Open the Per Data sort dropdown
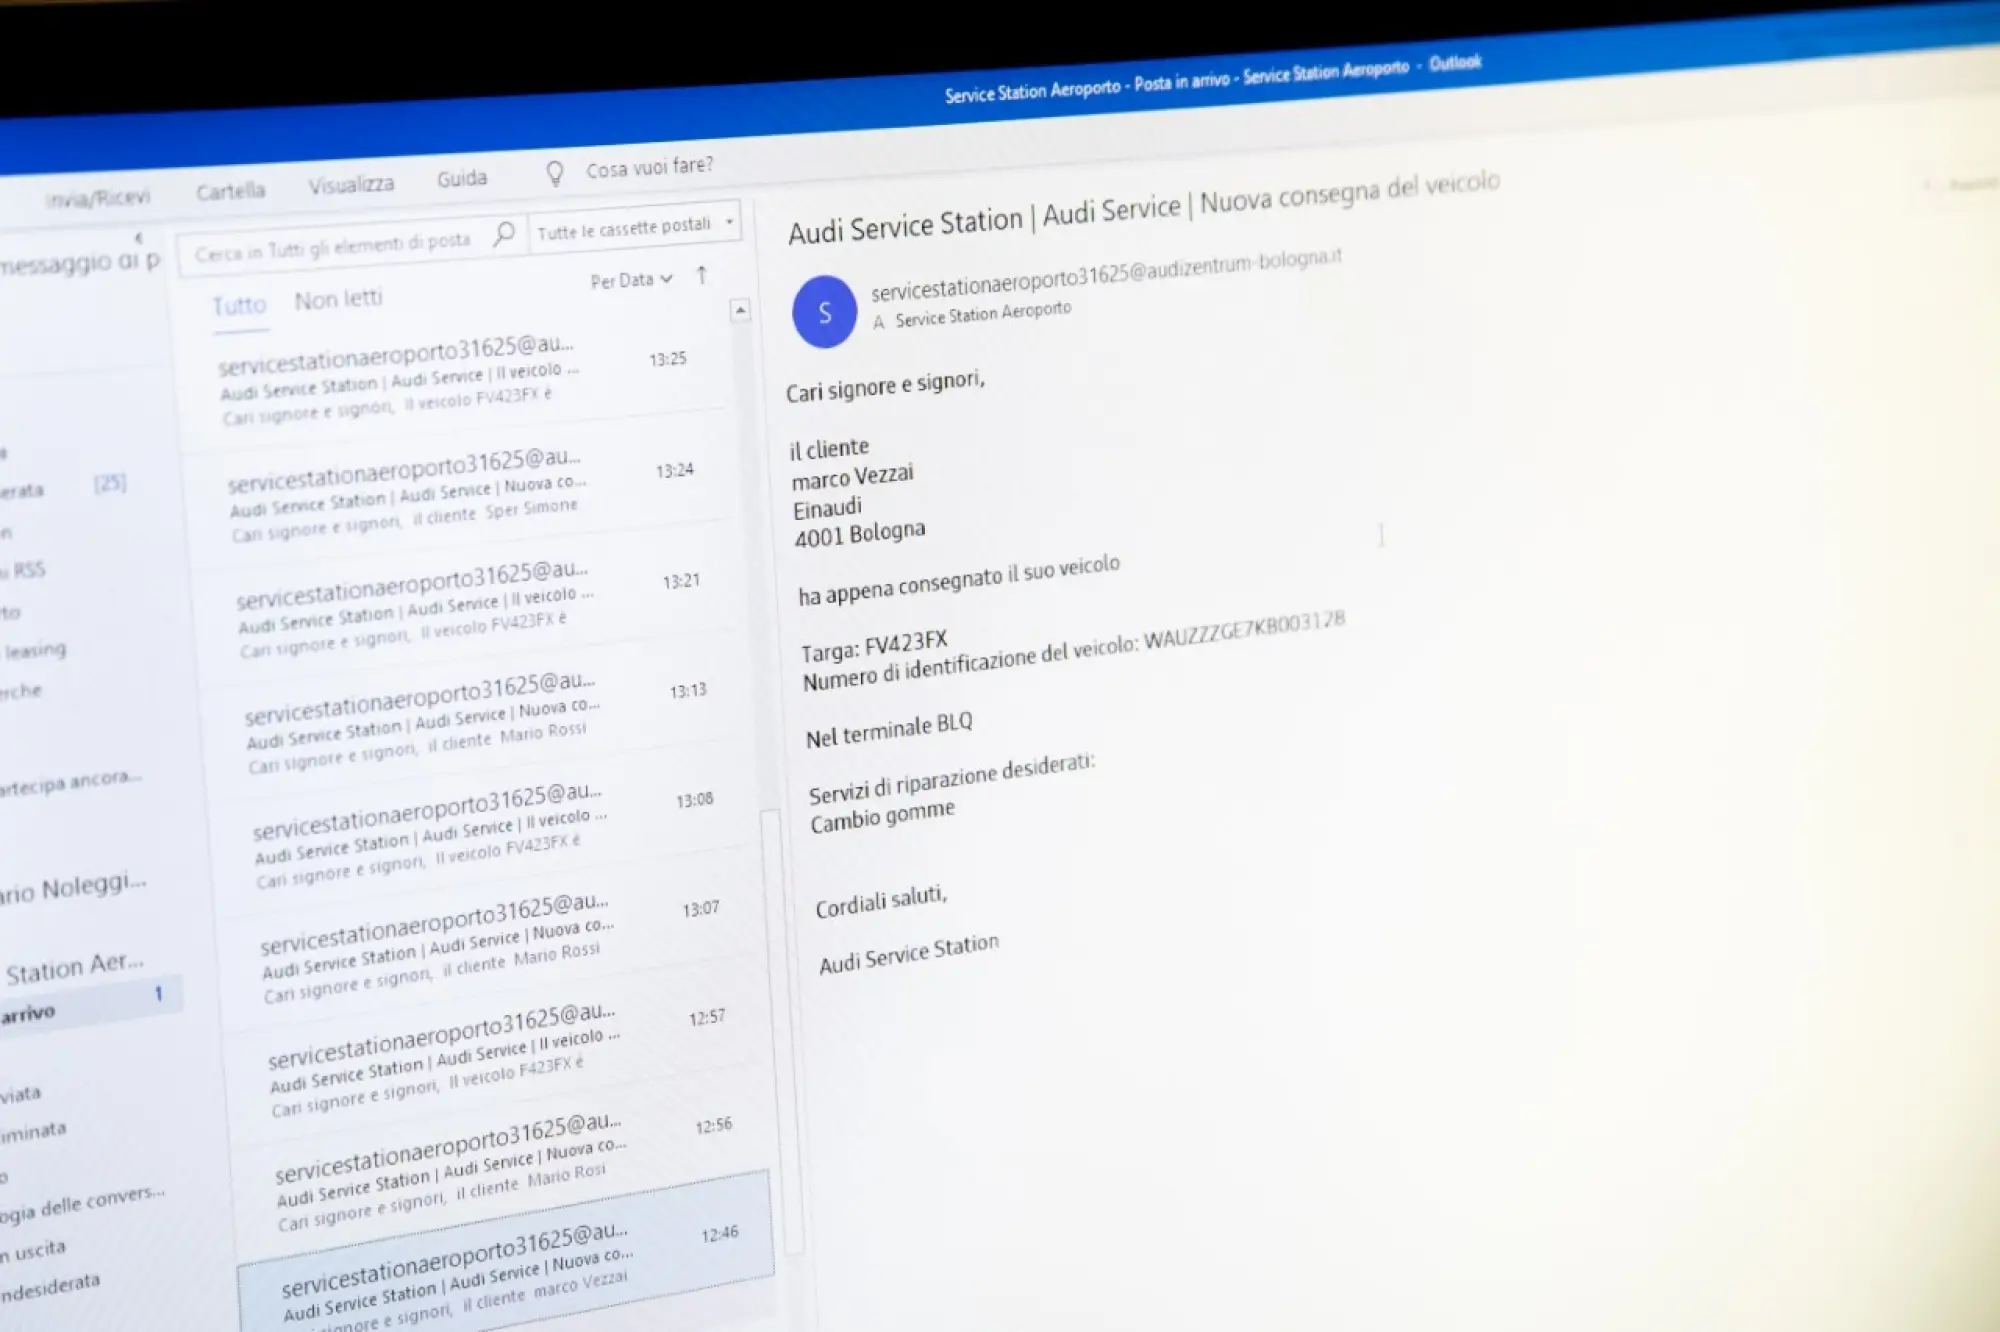The width and height of the screenshot is (2000, 1332). pyautogui.click(x=631, y=280)
